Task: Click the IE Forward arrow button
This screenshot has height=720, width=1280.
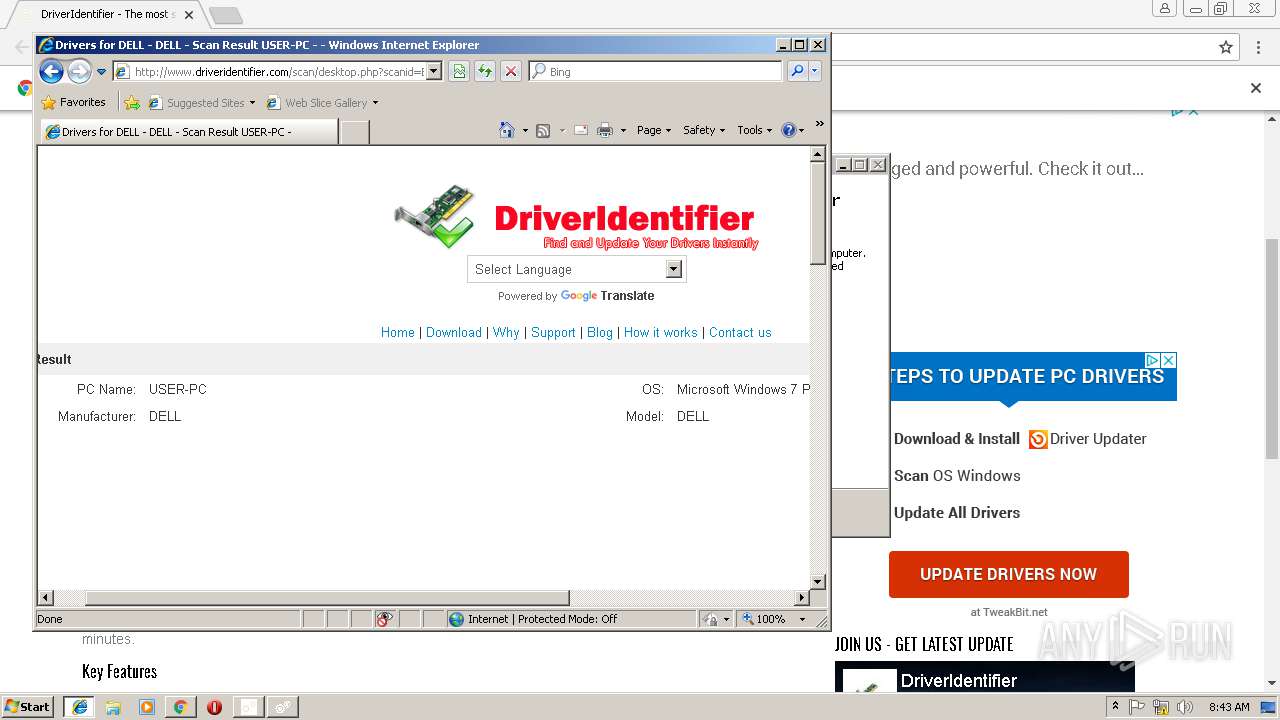Action: tap(79, 71)
